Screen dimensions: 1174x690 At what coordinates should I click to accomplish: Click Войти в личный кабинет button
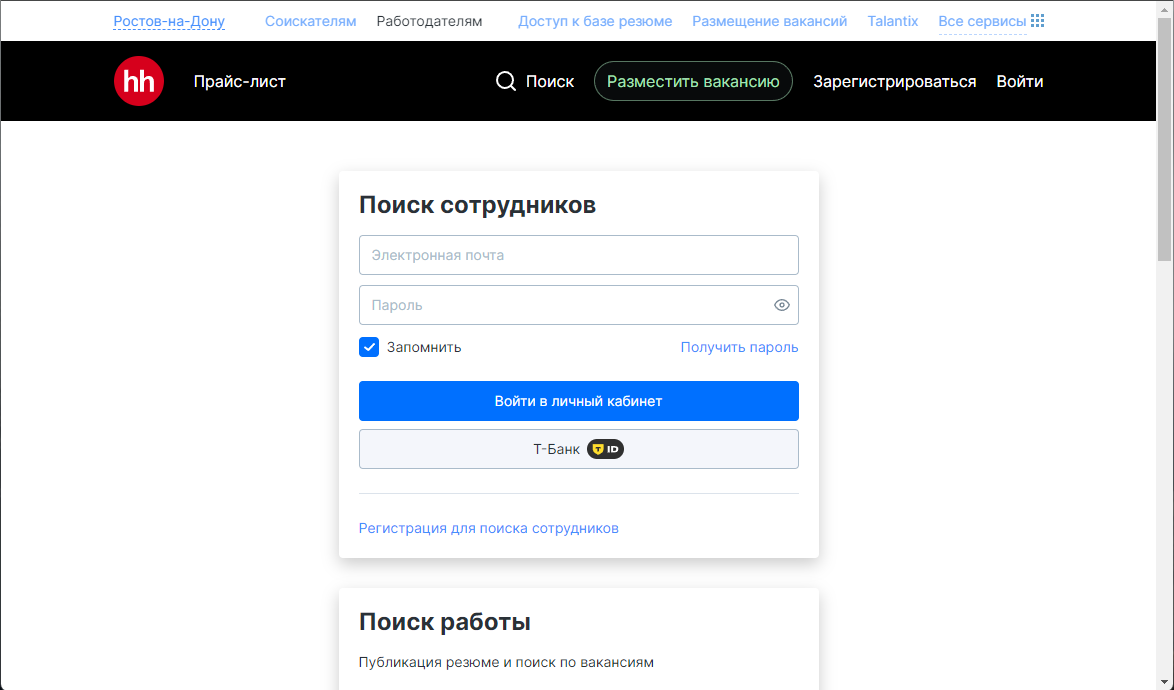click(x=579, y=401)
